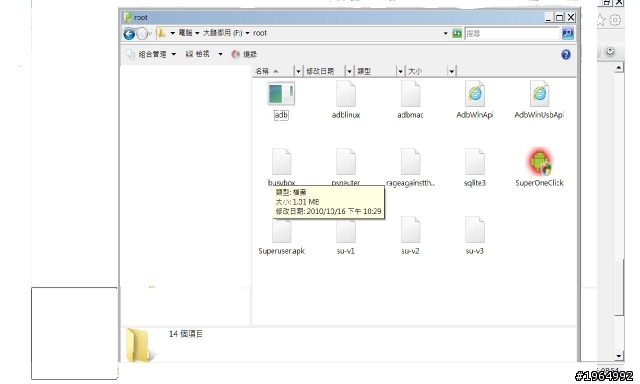640x384 pixels.
Task: Open the 類型 column filter dropdown
Action: (x=400, y=71)
